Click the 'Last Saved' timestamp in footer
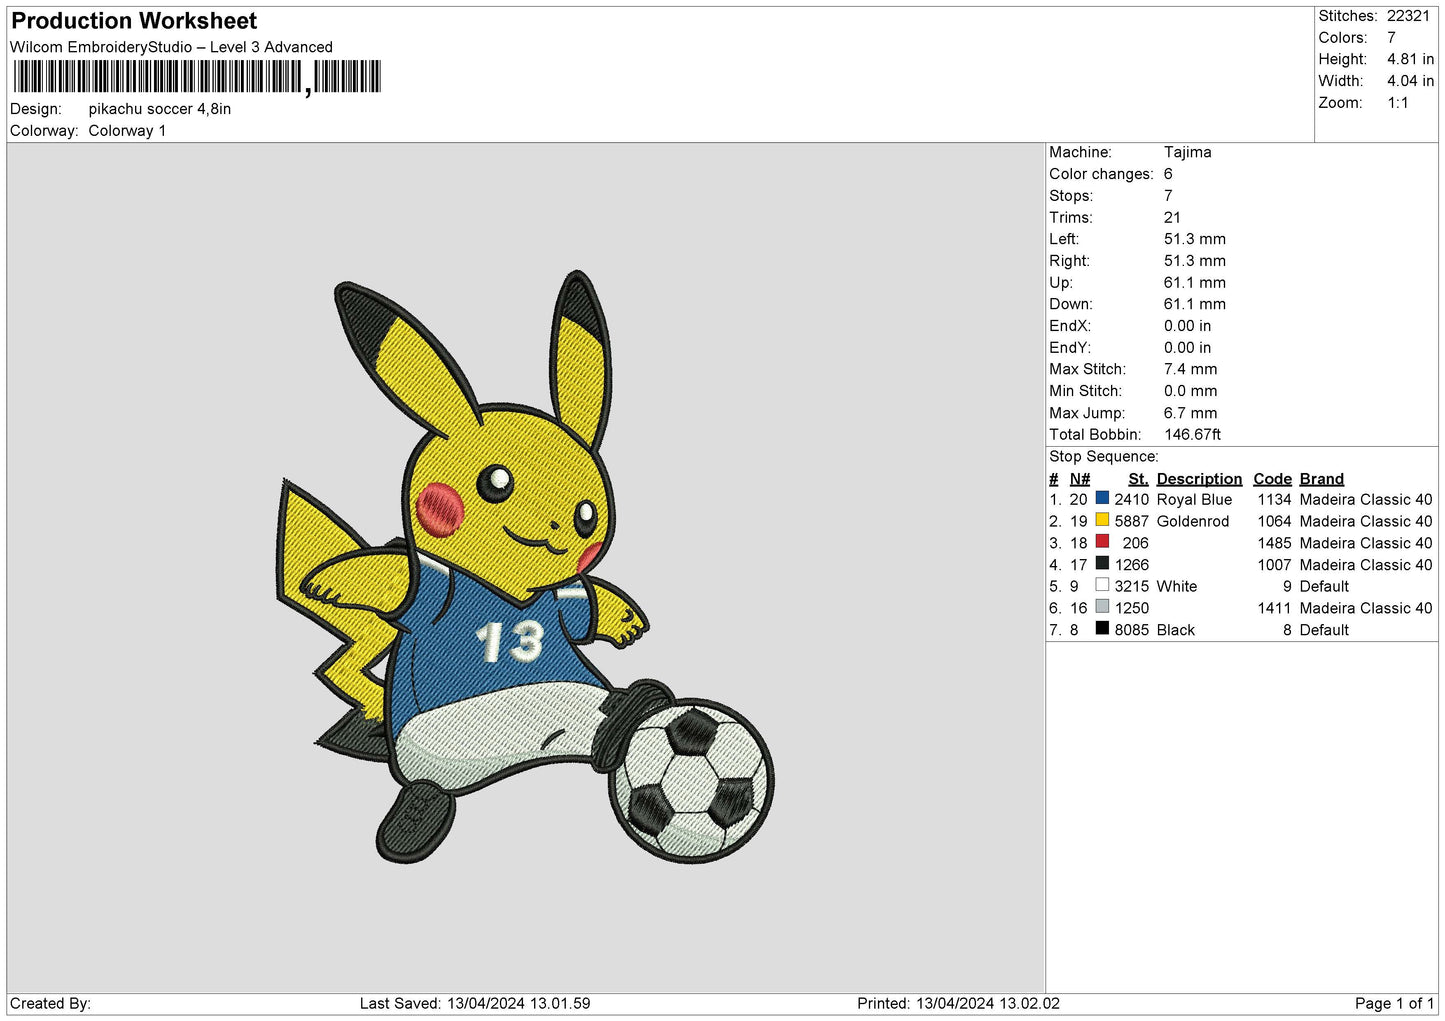Image resolution: width=1445 pixels, height=1021 pixels. pyautogui.click(x=475, y=1003)
